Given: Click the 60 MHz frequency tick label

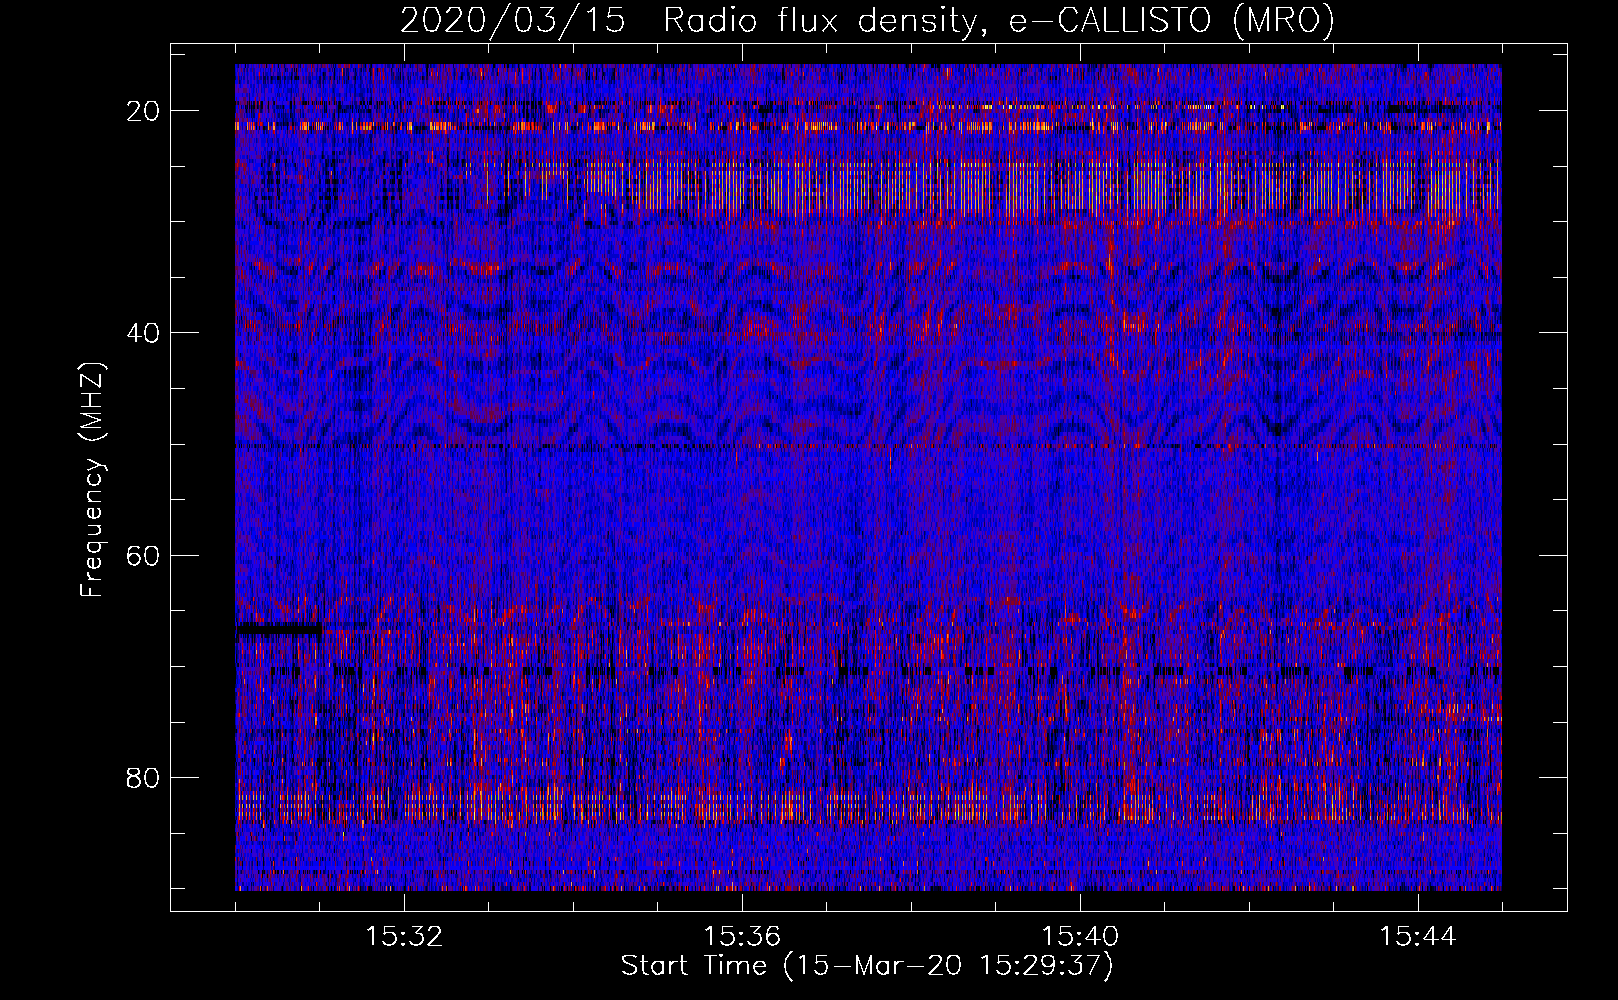Looking at the screenshot, I should pyautogui.click(x=144, y=555).
